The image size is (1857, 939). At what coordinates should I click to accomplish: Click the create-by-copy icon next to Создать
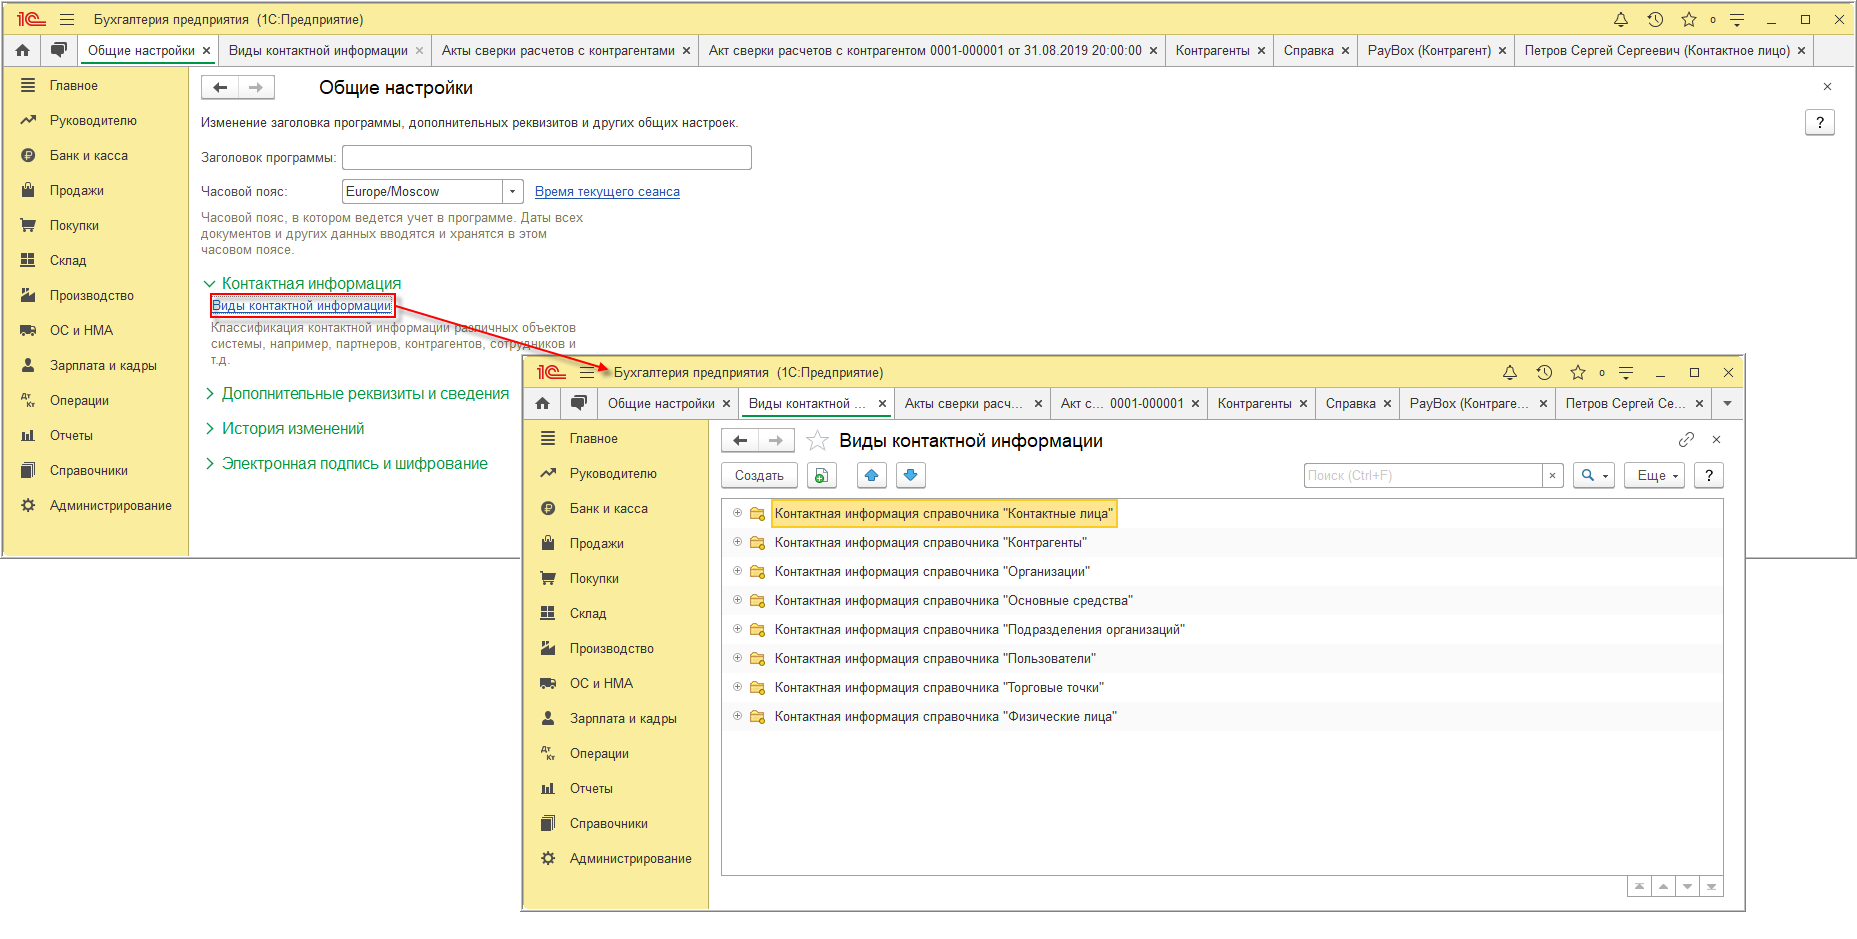pos(821,475)
